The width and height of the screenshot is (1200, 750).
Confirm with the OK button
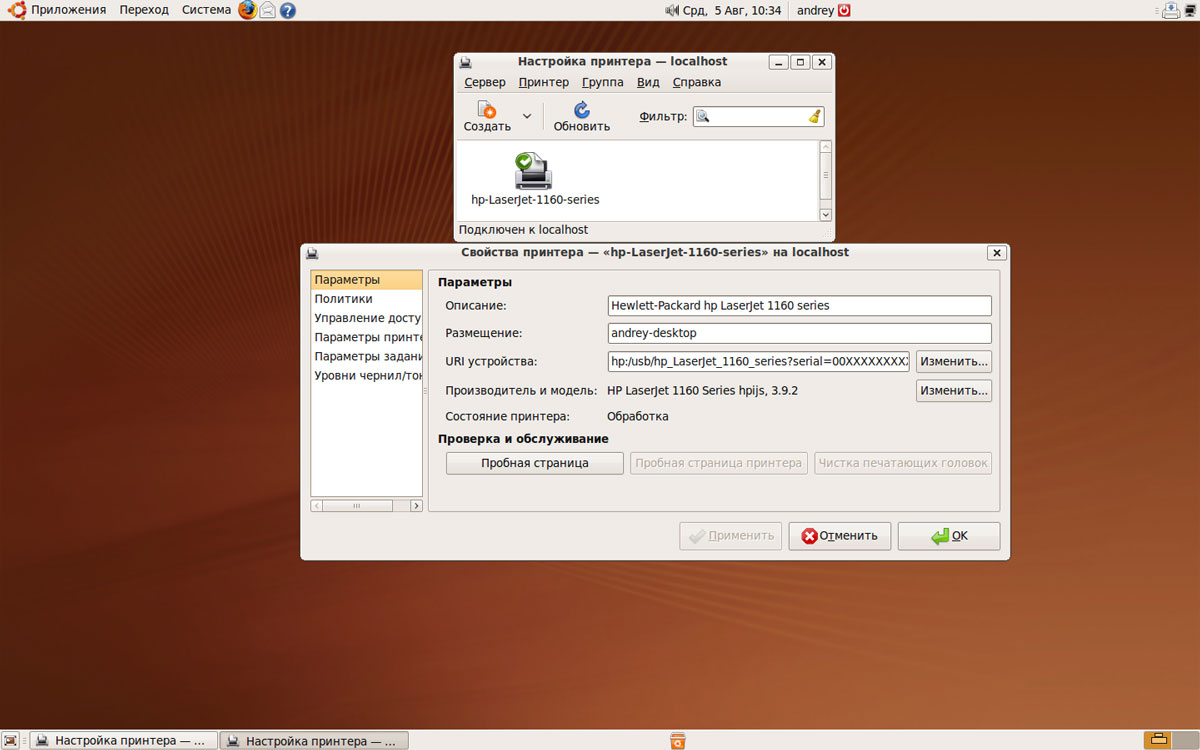[x=948, y=536]
